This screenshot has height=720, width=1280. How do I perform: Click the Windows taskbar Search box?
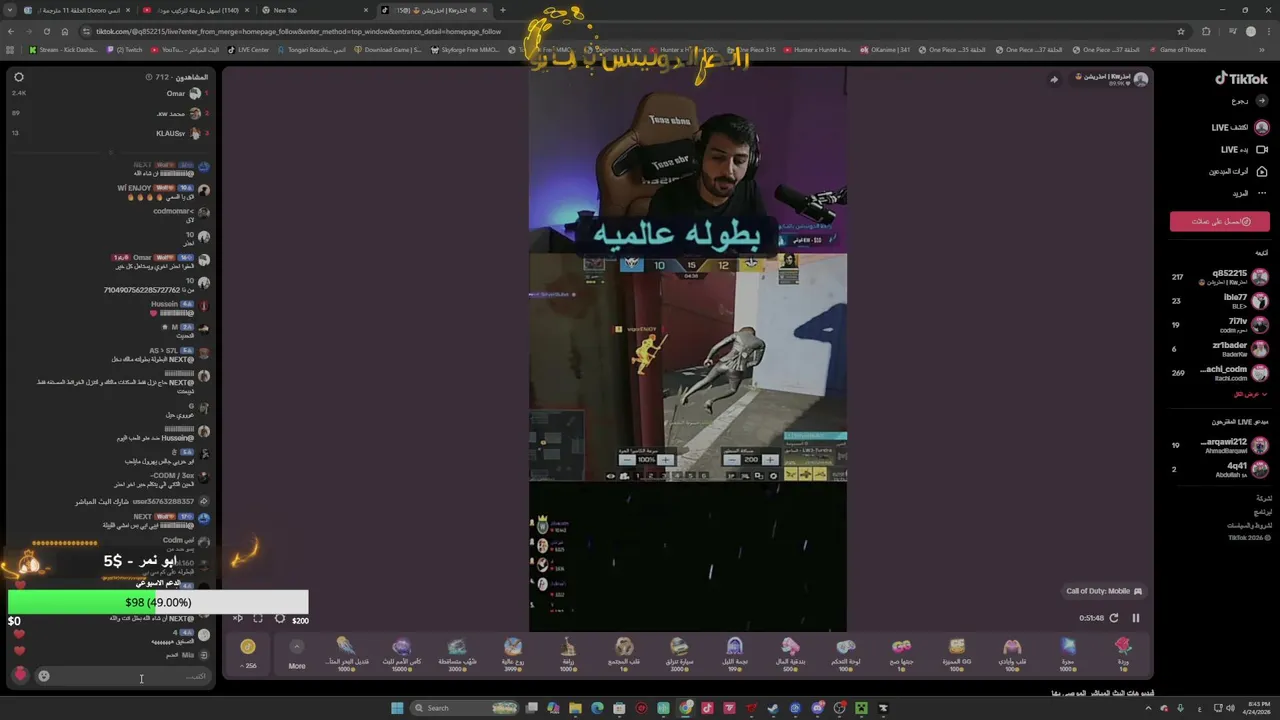(x=465, y=708)
